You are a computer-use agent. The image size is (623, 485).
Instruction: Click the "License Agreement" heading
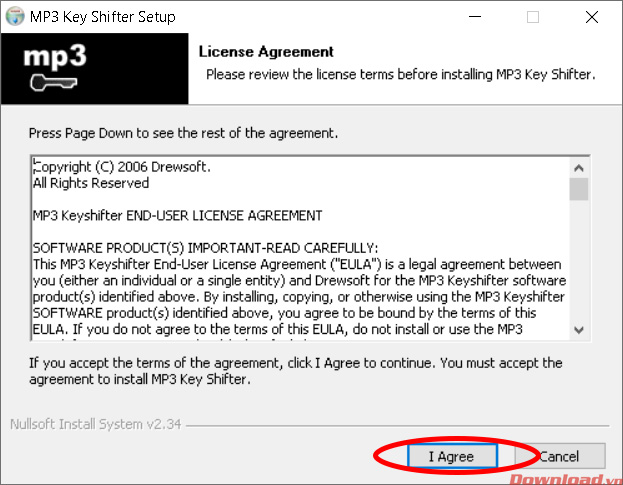click(266, 52)
